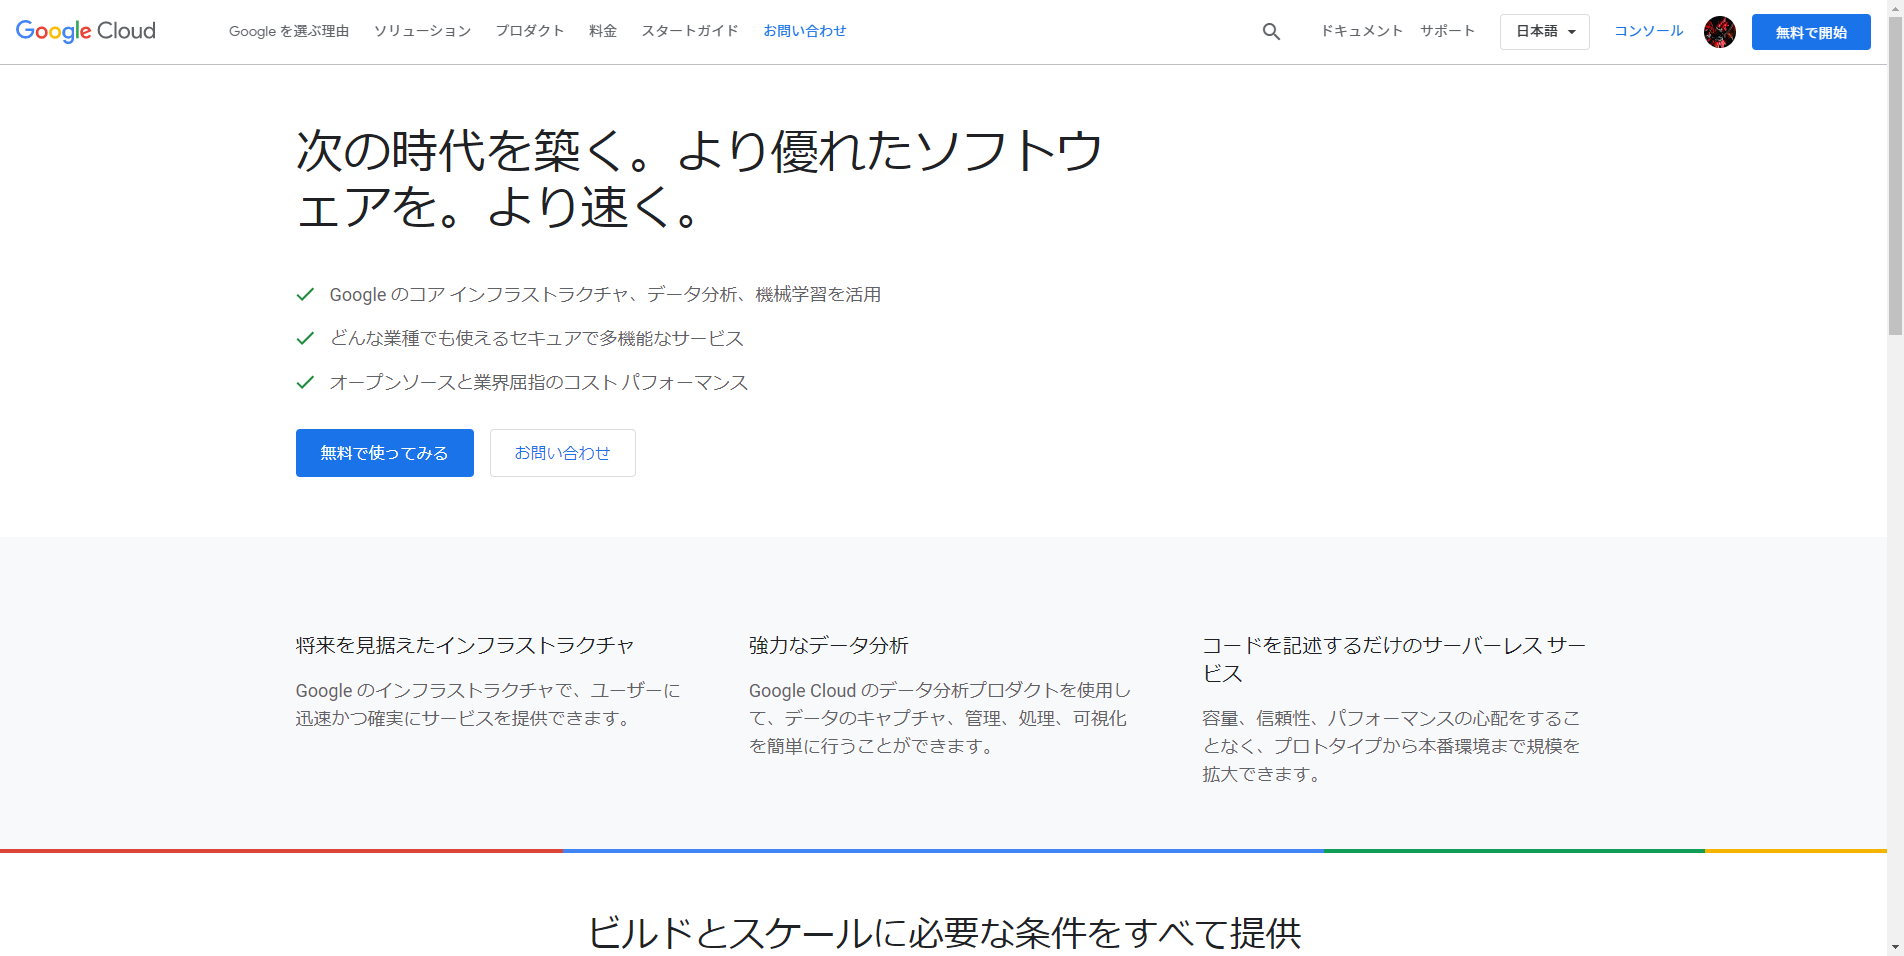Image resolution: width=1904 pixels, height=956 pixels.
Task: Open the ドキュメント link
Action: tap(1362, 31)
